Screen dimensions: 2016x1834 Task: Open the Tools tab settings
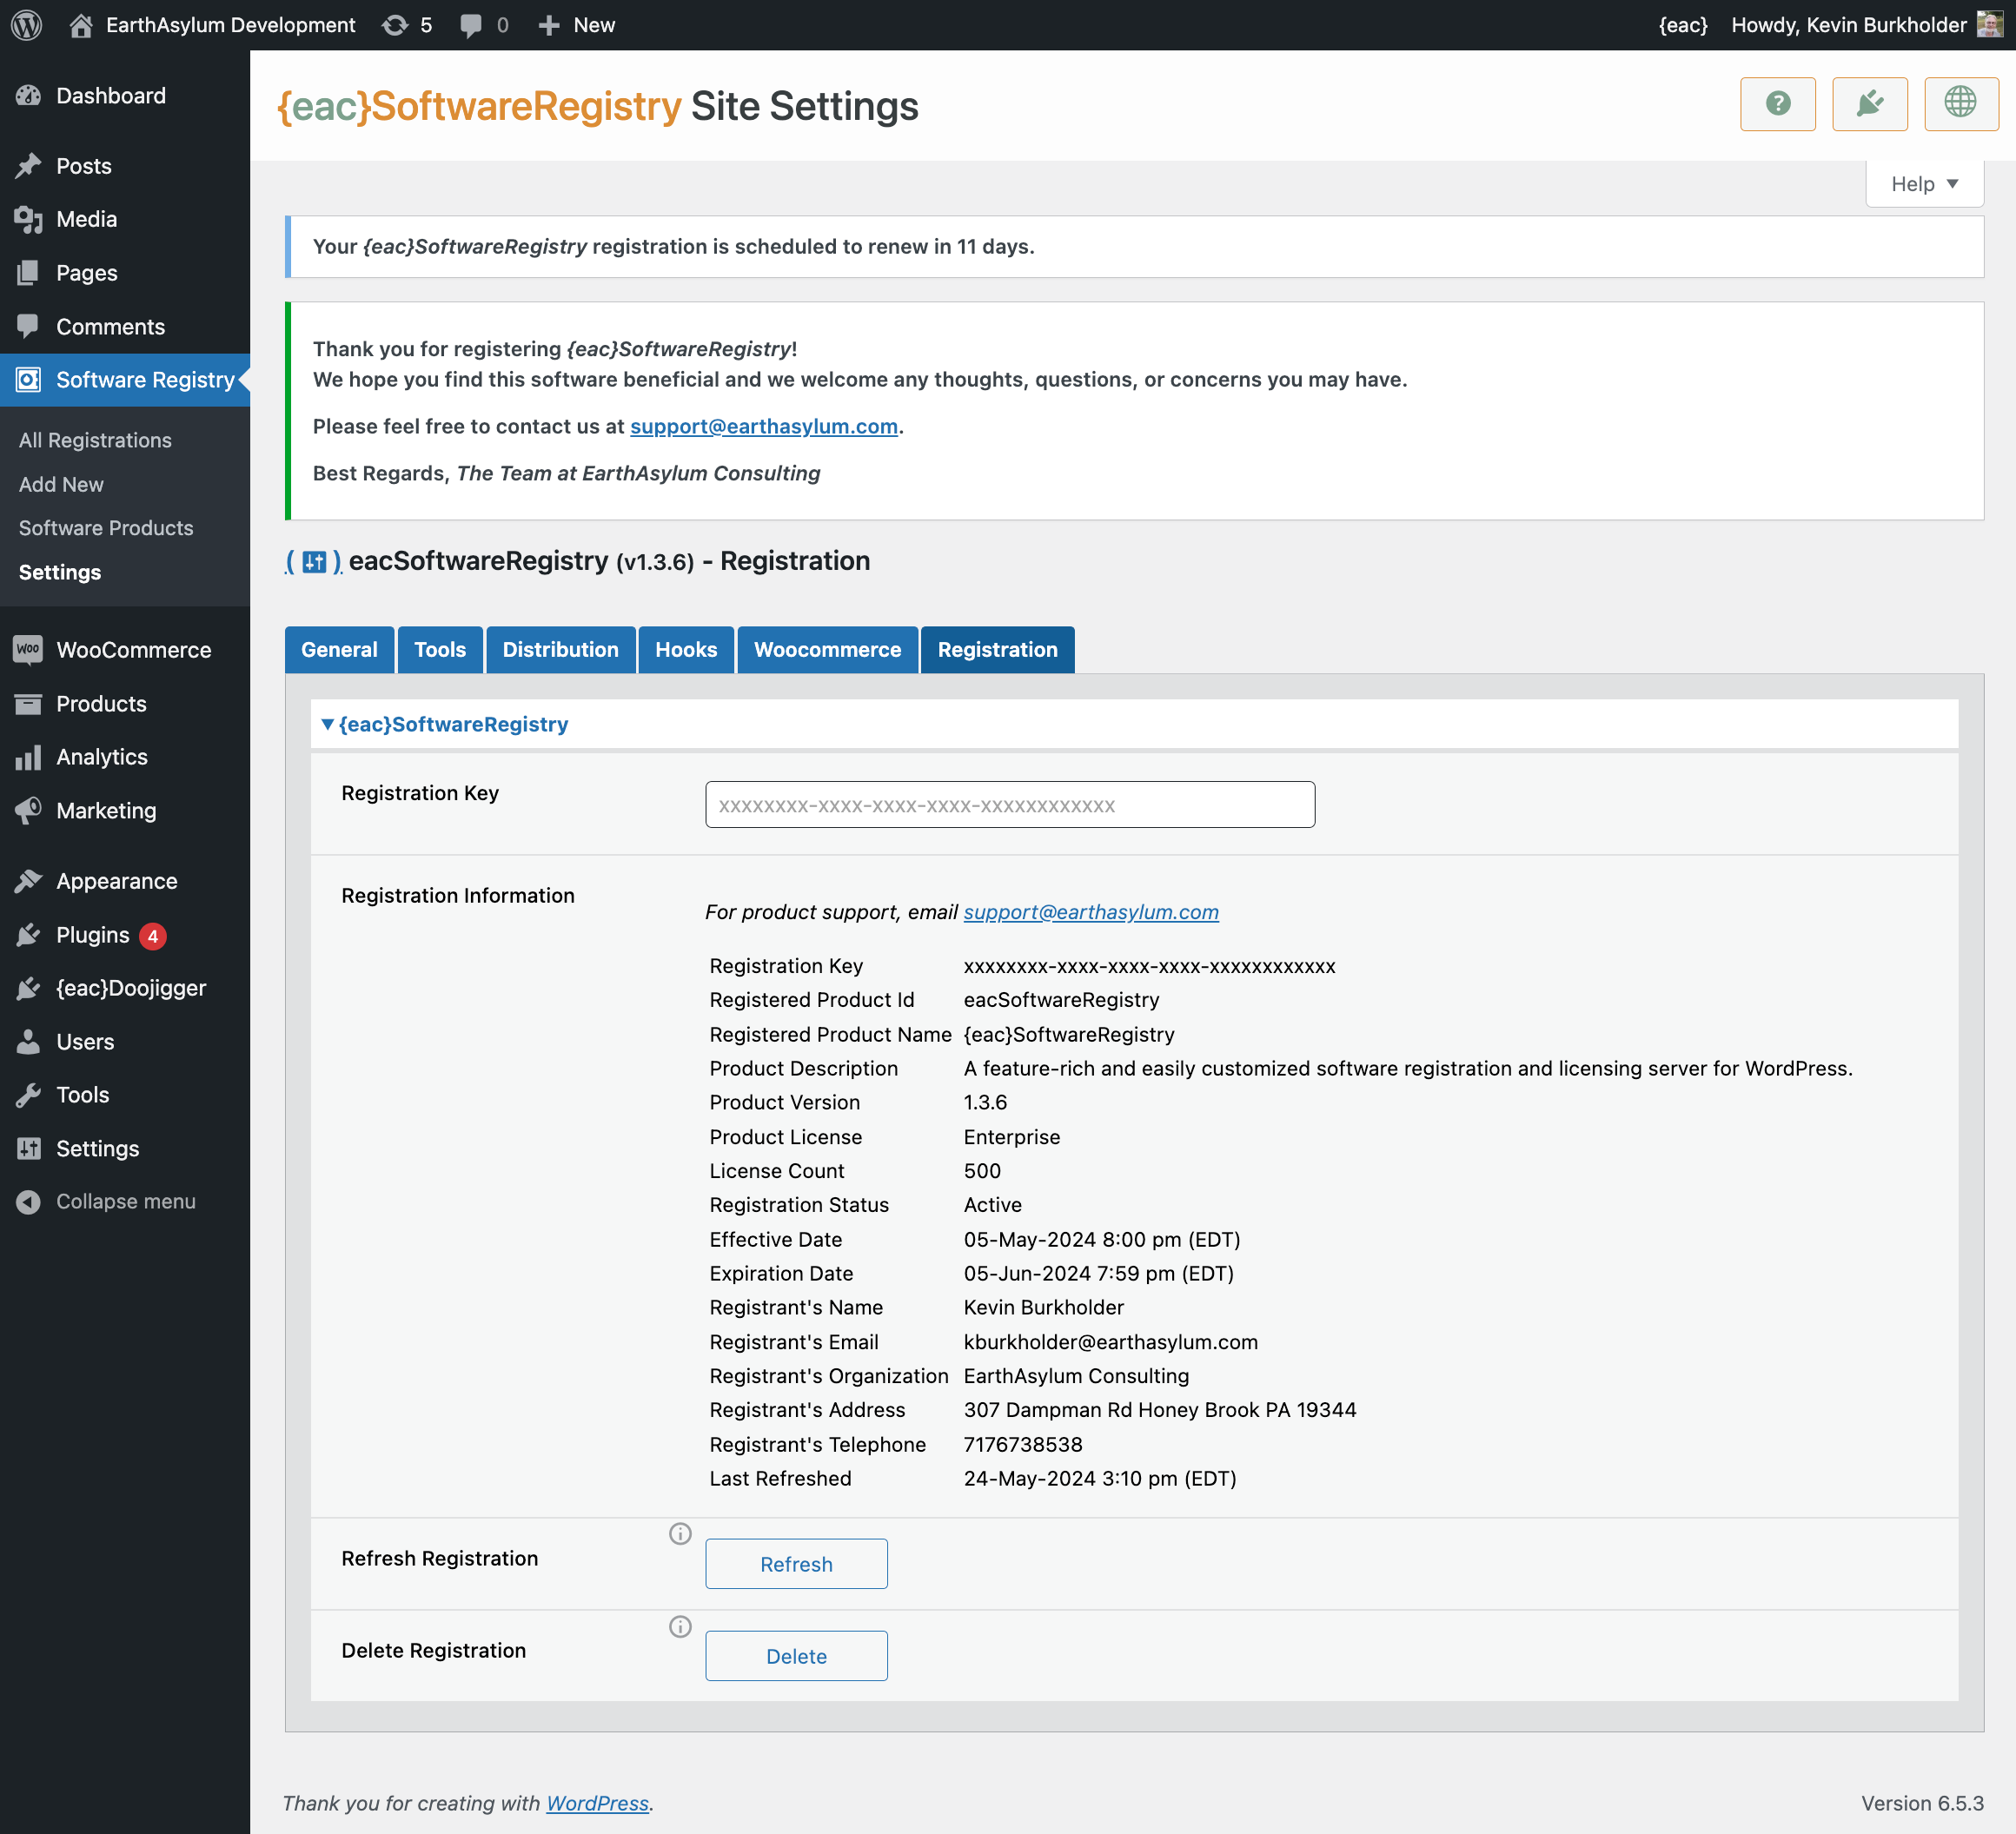point(439,649)
